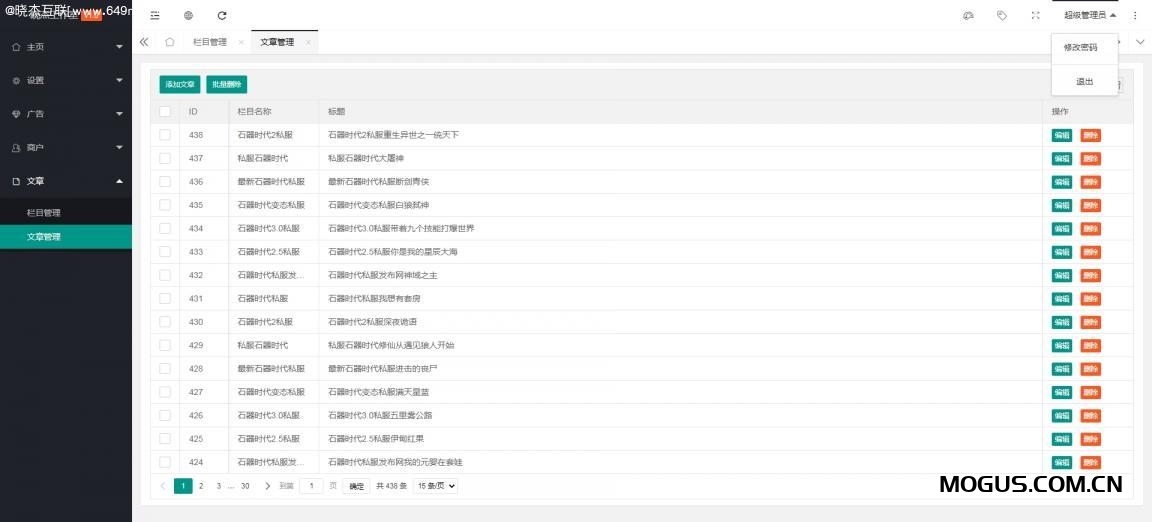The height and width of the screenshot is (522, 1152).
Task: Check the select-all checkbox in table header
Action: [165, 111]
